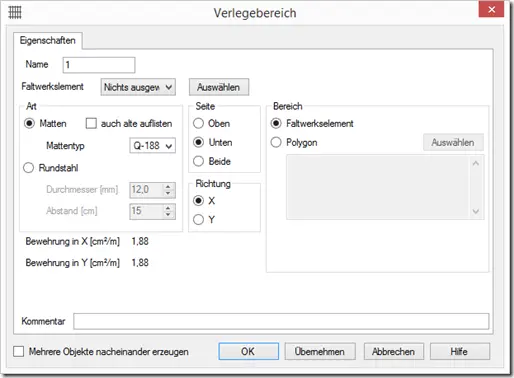Click the Durchmesser value field

(147, 190)
